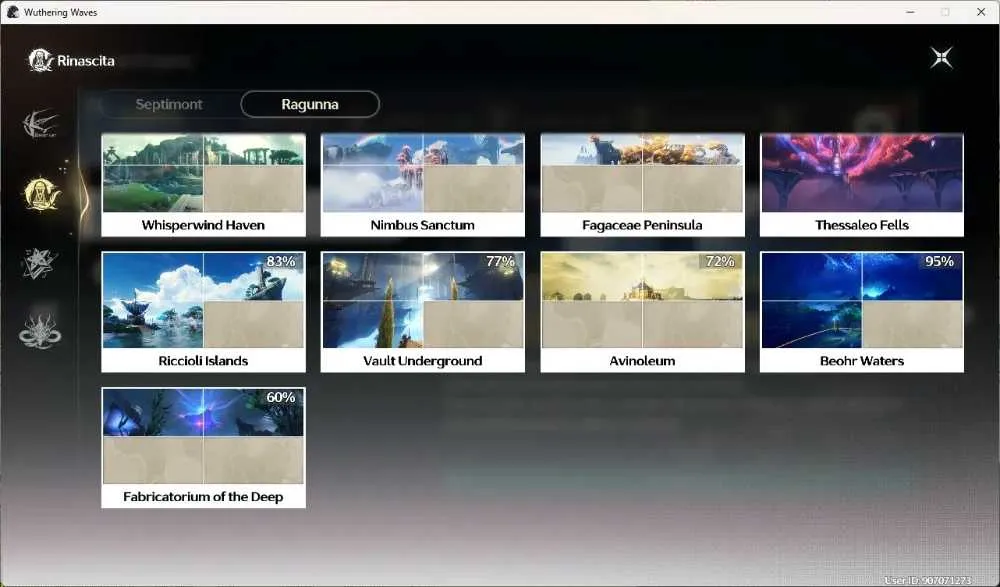Minimize the Wuthering Waves window

click(x=911, y=12)
